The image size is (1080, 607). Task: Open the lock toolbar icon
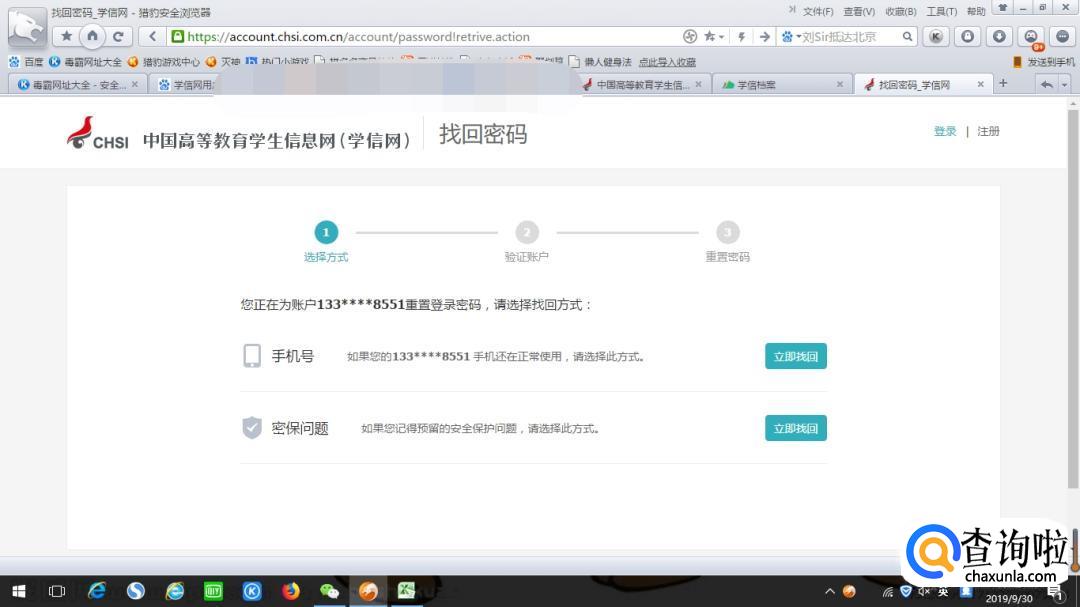point(968,37)
